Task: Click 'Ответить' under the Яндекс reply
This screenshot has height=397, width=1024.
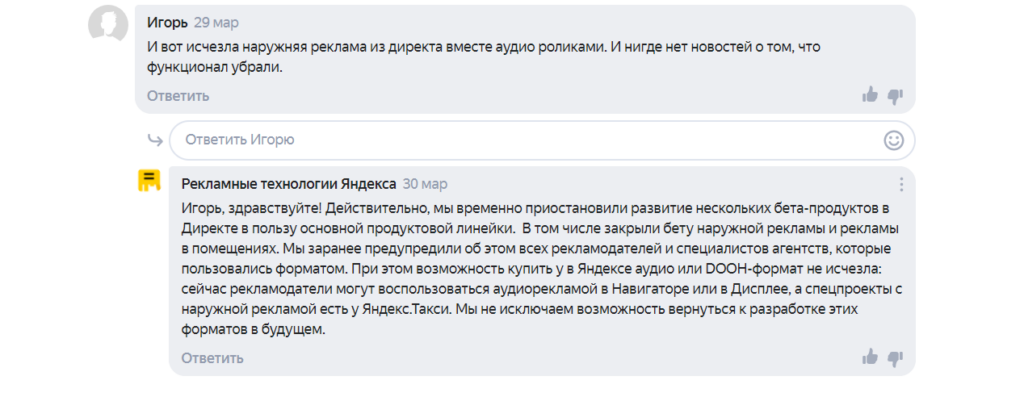Action: click(x=212, y=358)
